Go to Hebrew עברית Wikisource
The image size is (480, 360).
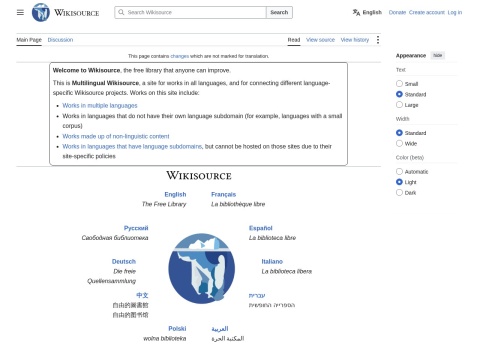(257, 295)
